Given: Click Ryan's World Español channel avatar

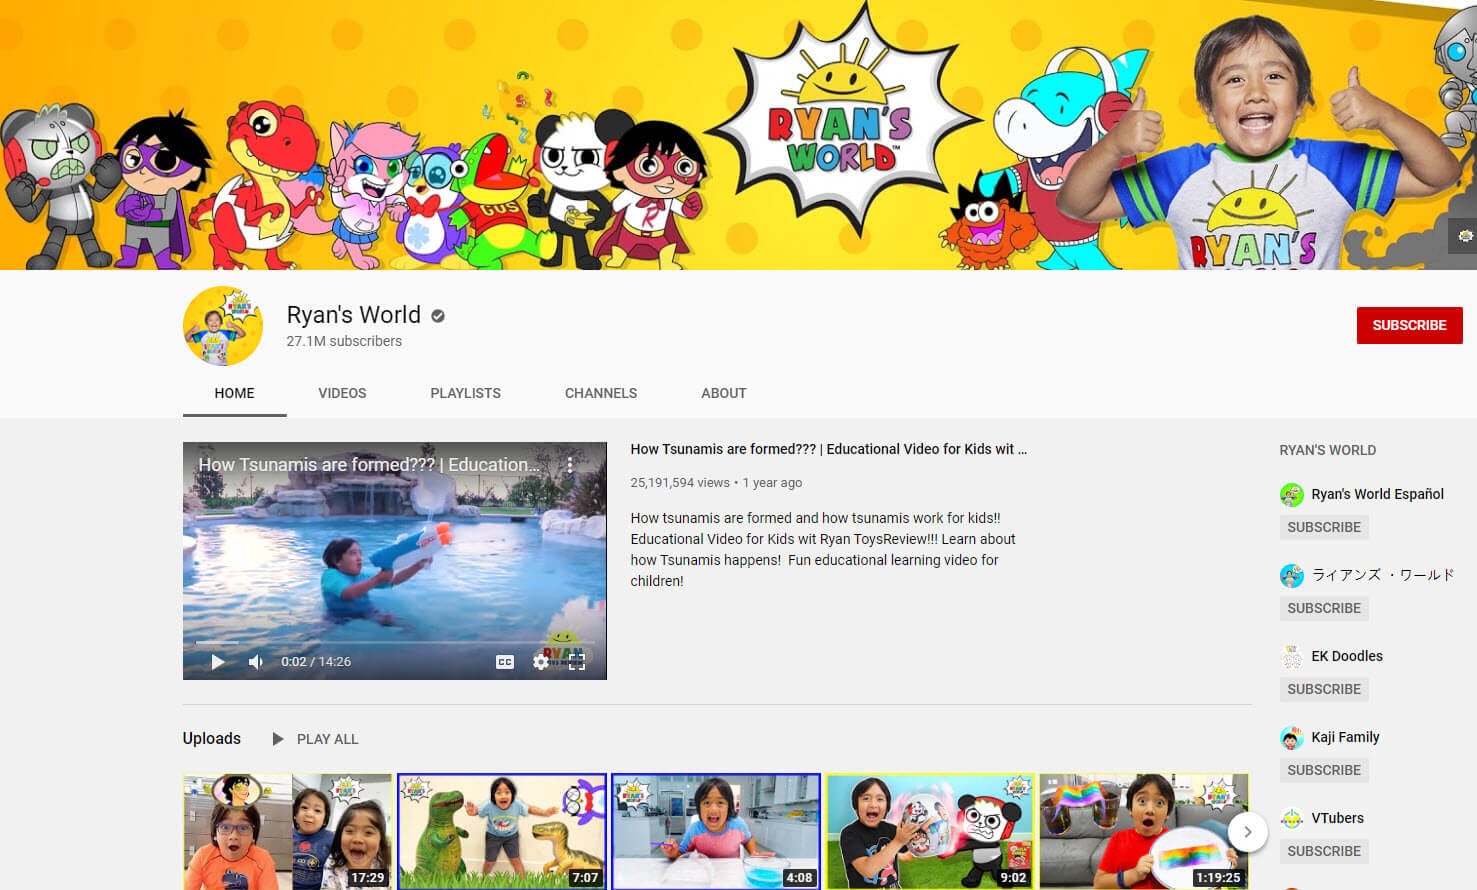Looking at the screenshot, I should pos(1292,494).
